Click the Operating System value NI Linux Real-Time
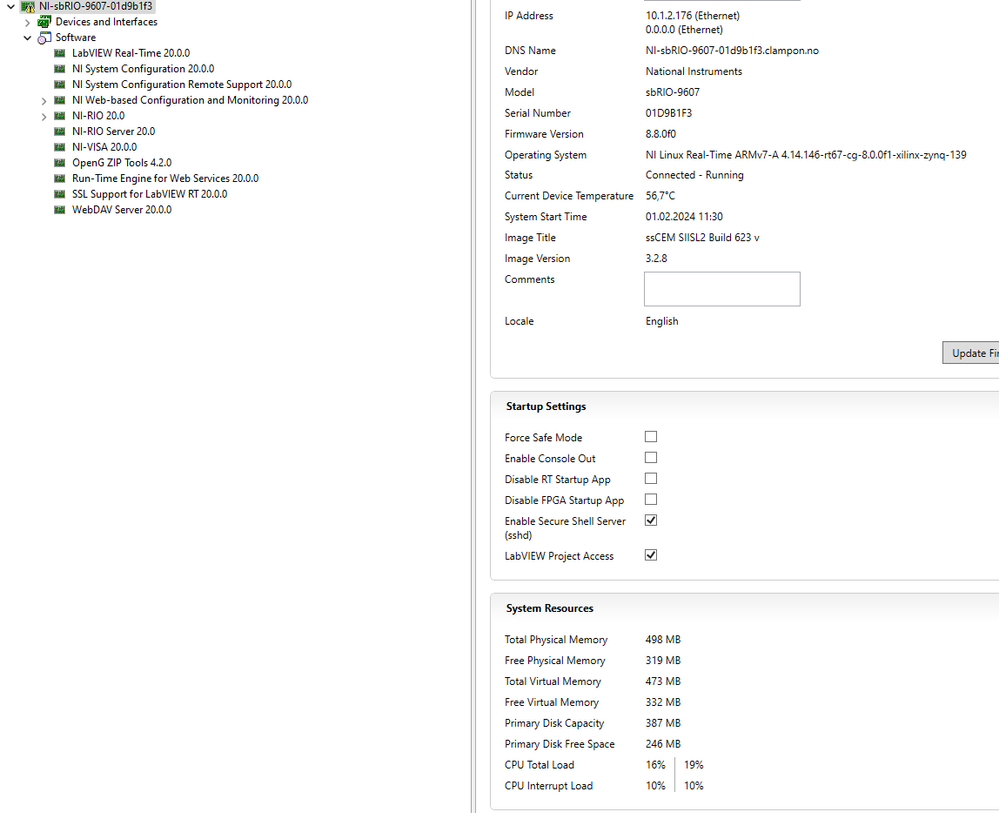This screenshot has height=813, width=999. 805,155
